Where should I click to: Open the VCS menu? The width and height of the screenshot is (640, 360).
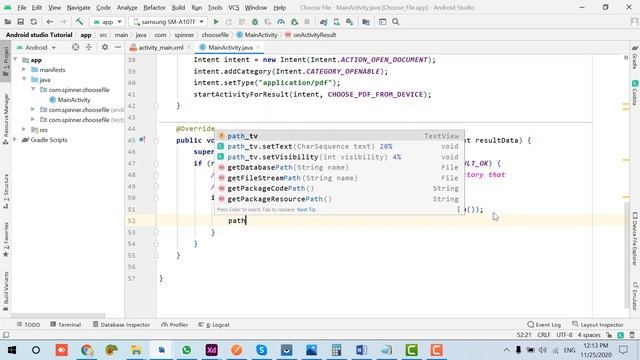[x=233, y=8]
